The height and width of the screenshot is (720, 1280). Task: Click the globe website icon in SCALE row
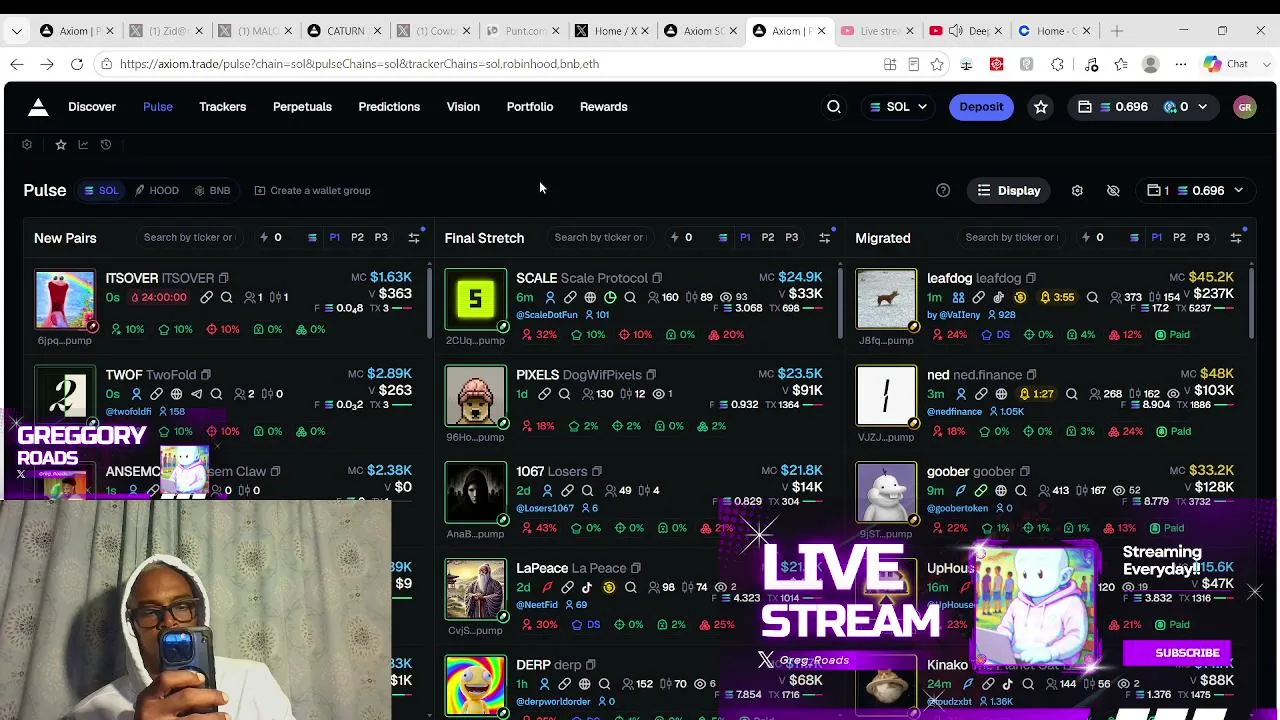(590, 297)
